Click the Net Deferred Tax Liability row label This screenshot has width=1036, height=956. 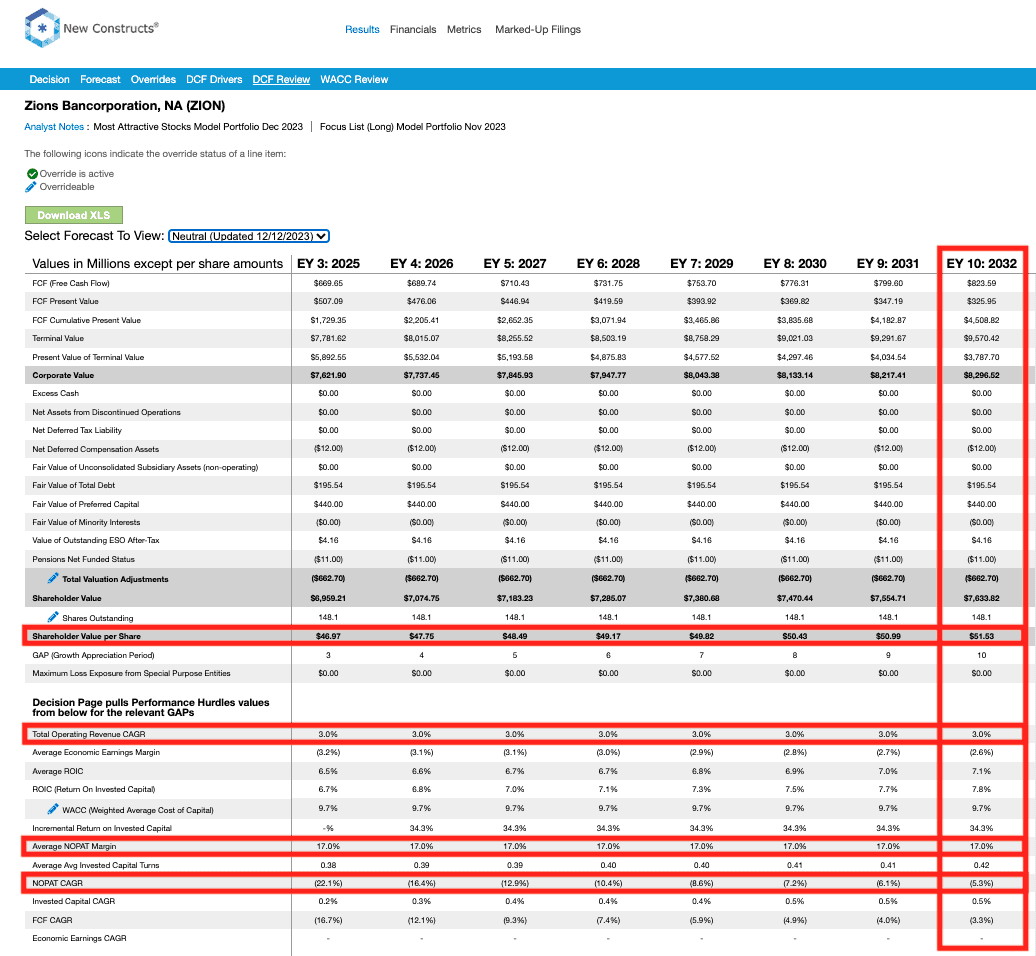point(77,430)
